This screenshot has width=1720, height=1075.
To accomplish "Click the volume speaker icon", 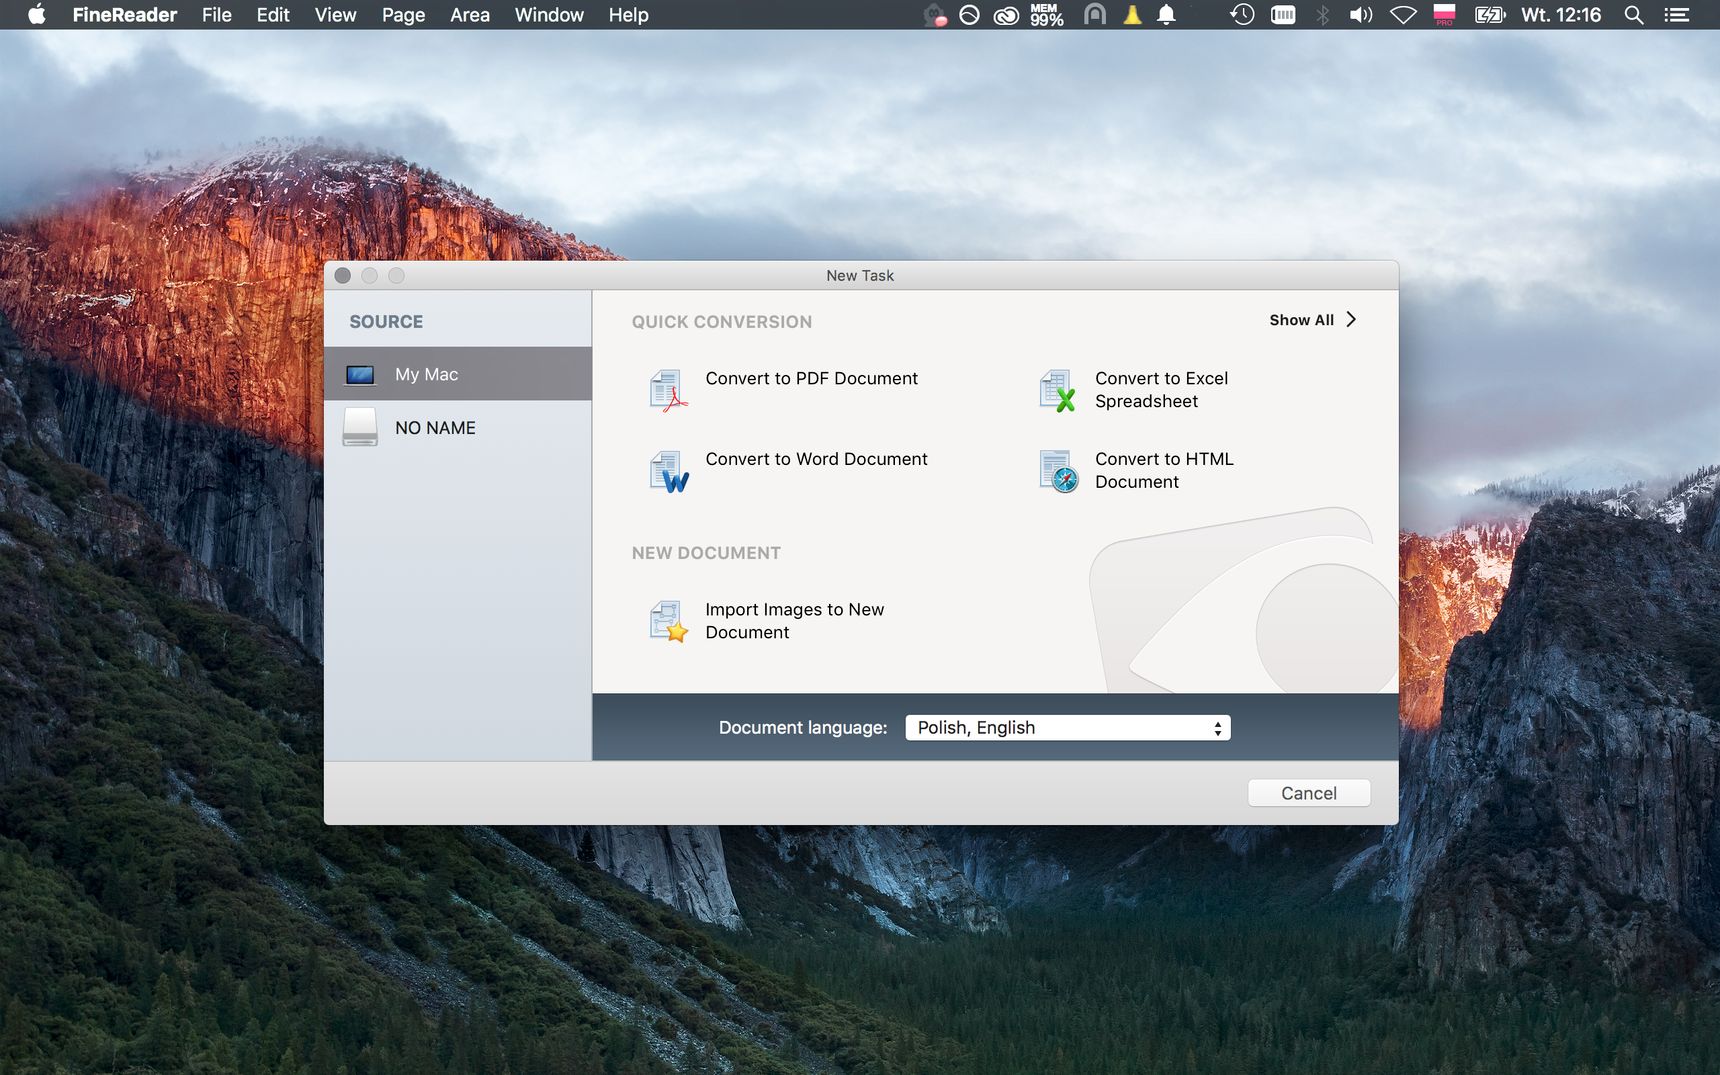I will 1361,15.
